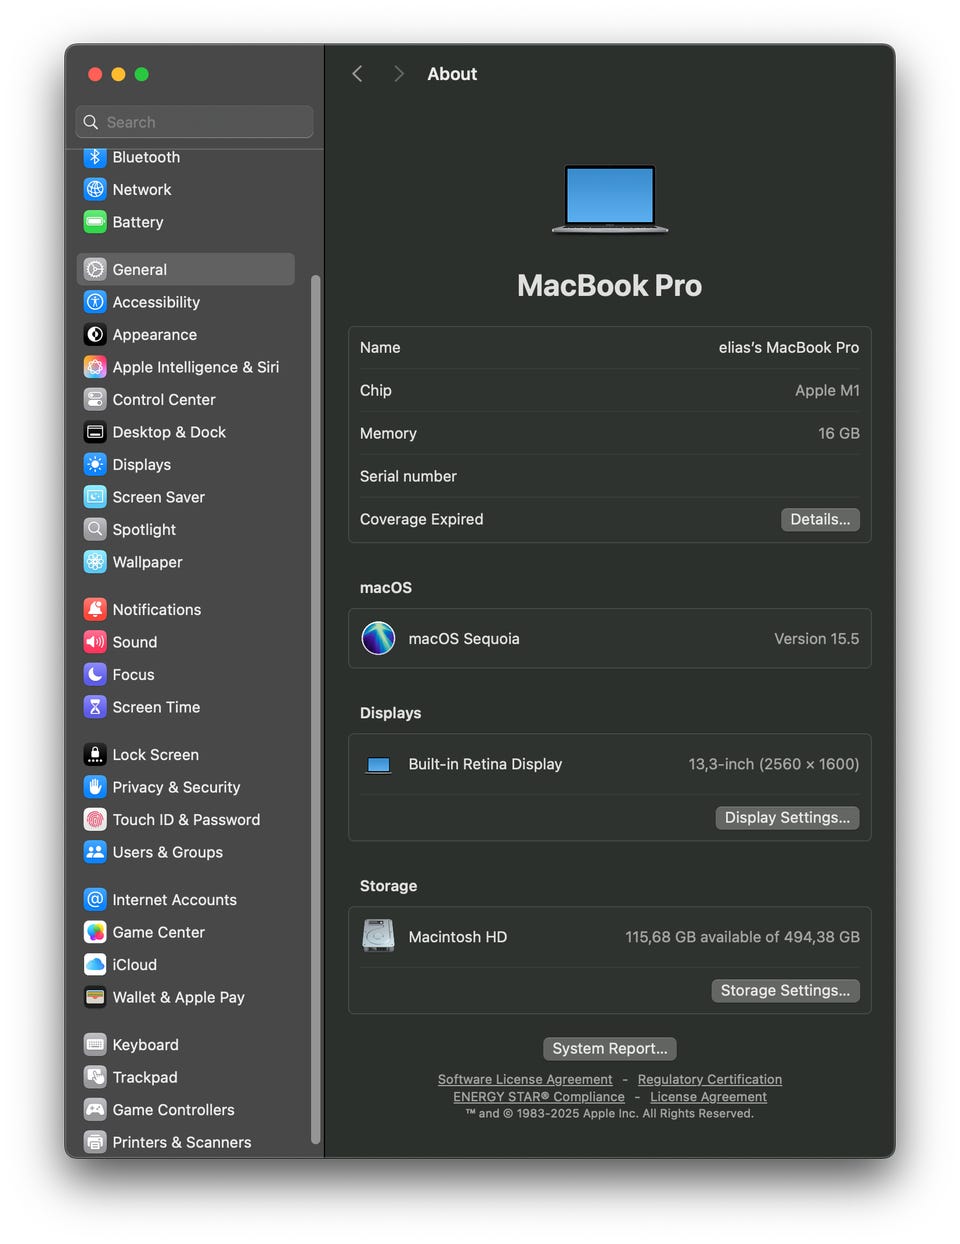Click the Apple M1 chip value
This screenshot has height=1244, width=960.
pyautogui.click(x=827, y=390)
